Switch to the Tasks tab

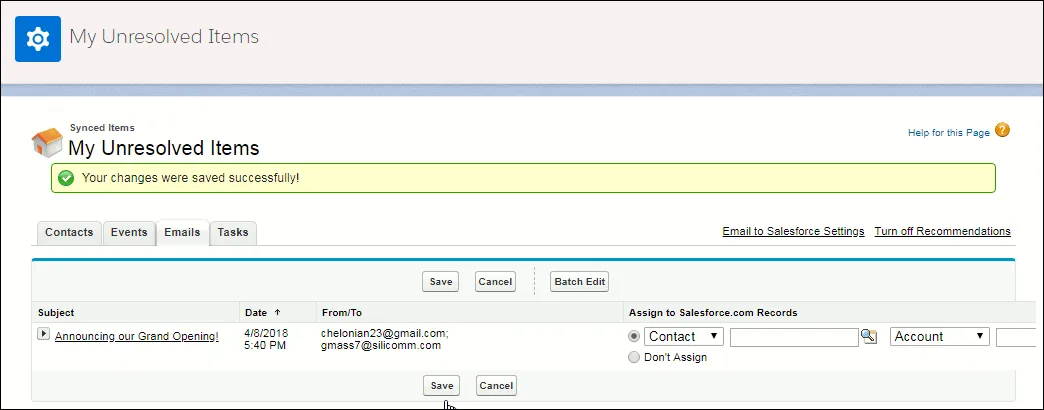pyautogui.click(x=233, y=232)
